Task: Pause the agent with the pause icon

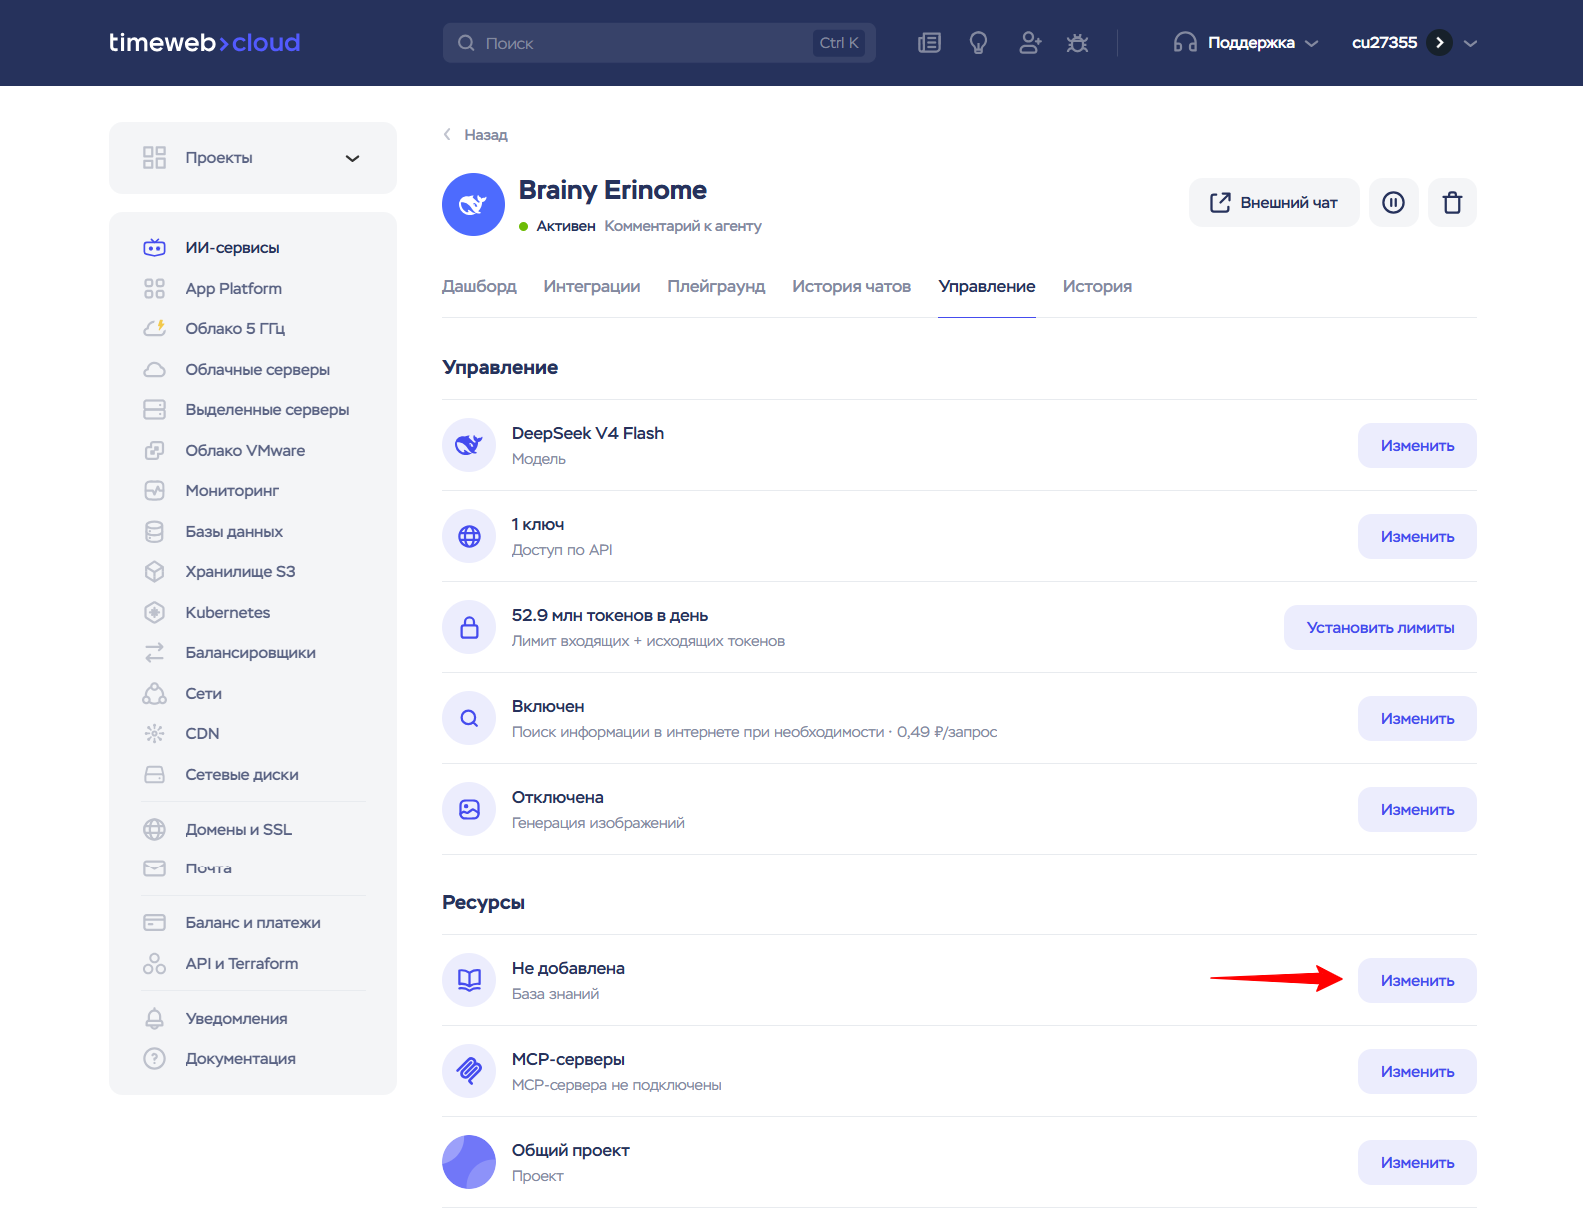Action: (1393, 203)
